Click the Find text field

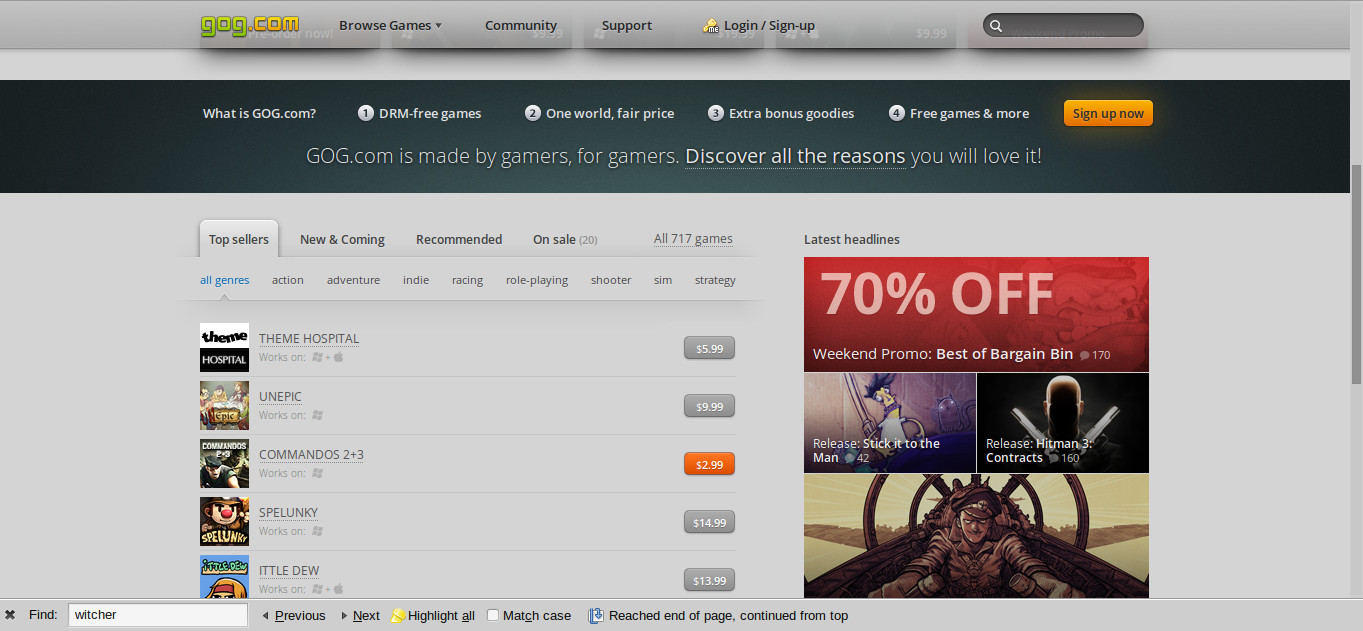[158, 615]
